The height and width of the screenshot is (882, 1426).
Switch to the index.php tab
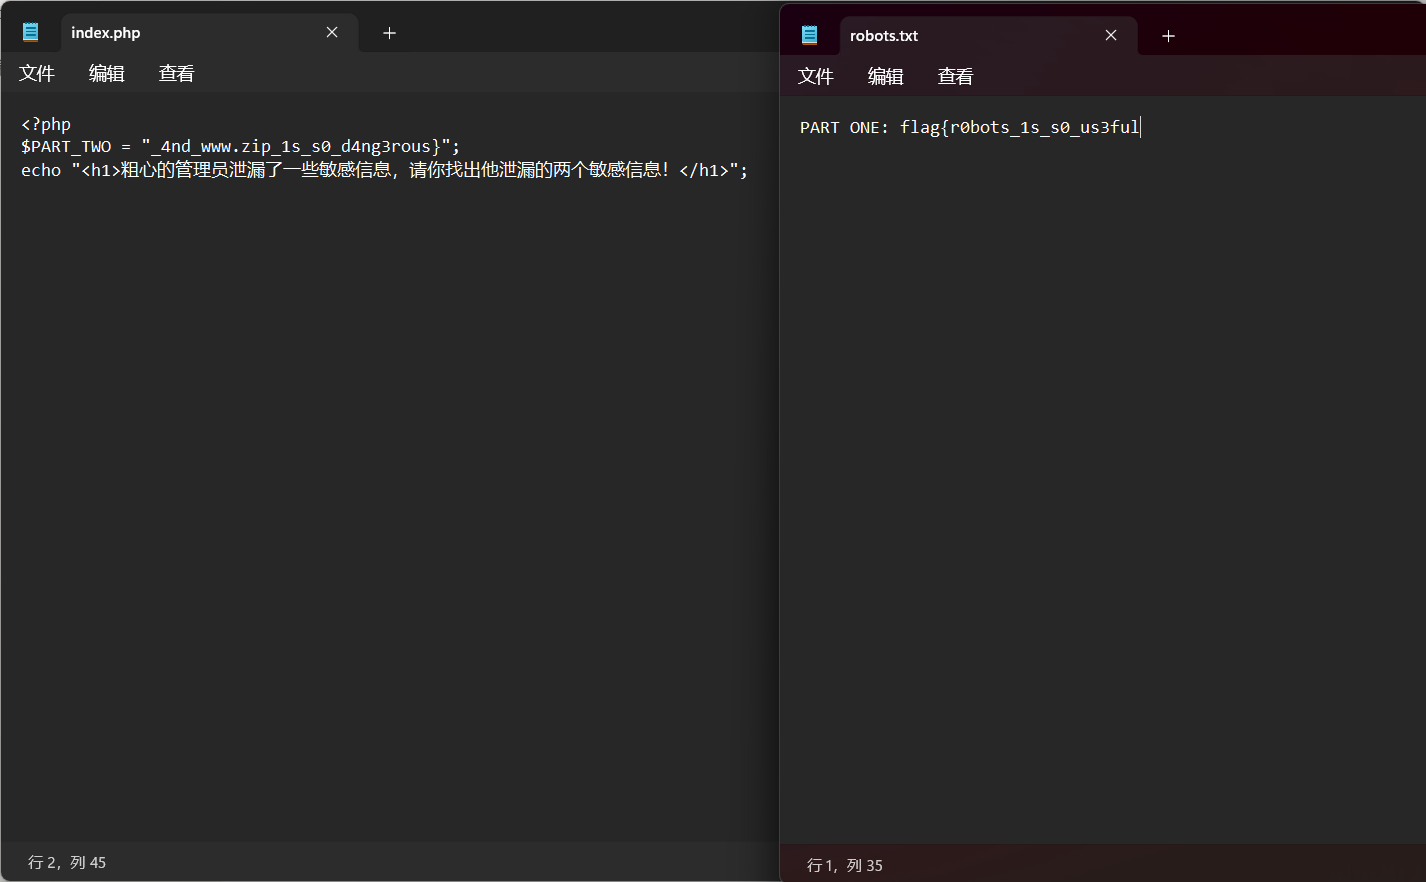[180, 33]
